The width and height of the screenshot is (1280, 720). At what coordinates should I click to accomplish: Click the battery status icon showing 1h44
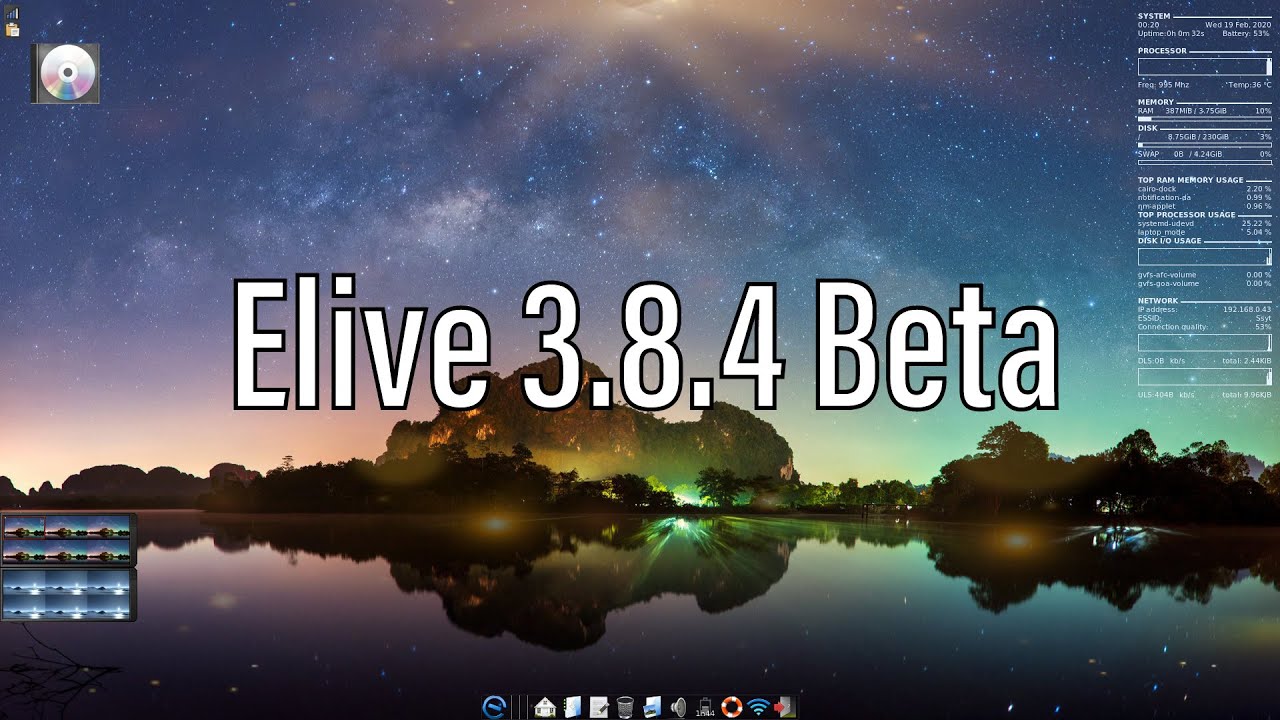click(705, 707)
